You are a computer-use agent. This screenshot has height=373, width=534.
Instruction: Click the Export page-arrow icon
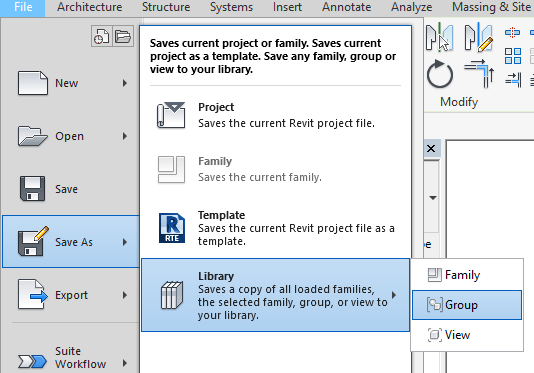click(x=33, y=295)
